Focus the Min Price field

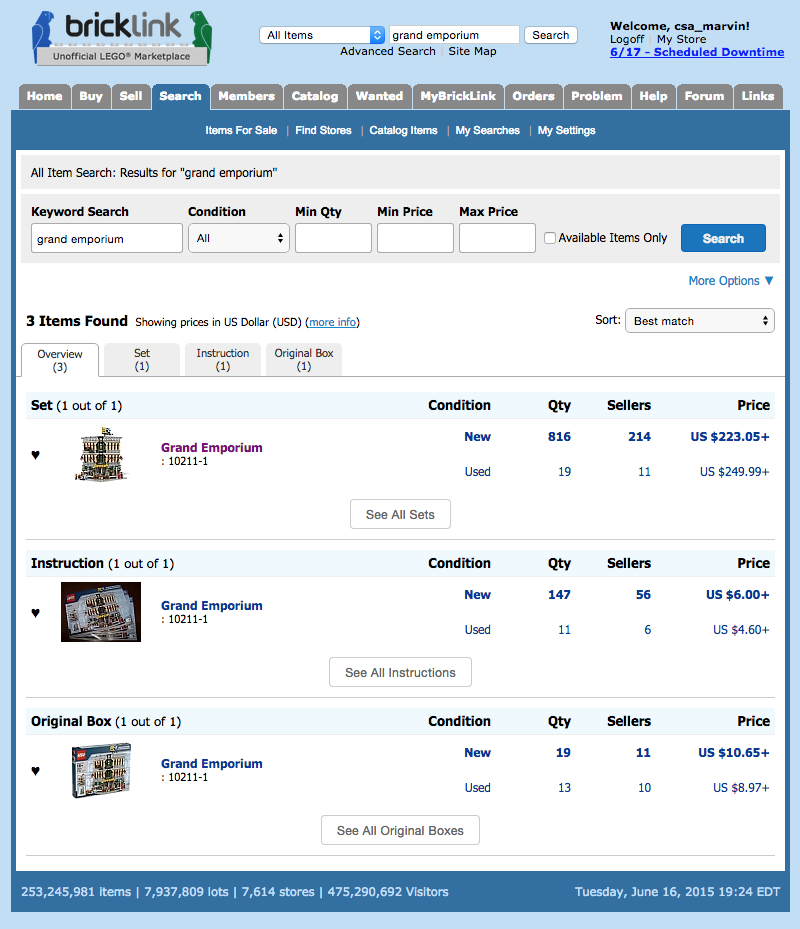pos(415,238)
